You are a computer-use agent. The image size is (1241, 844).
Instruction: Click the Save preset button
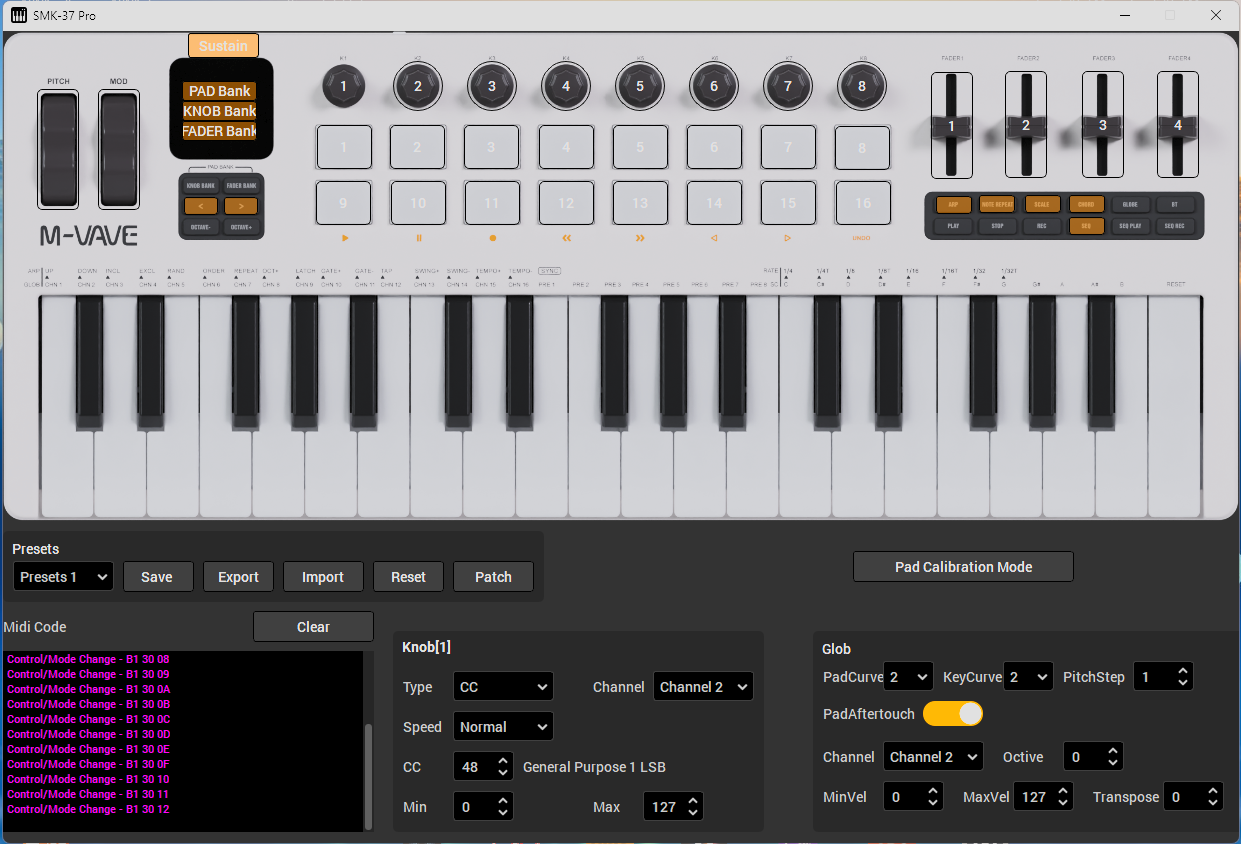(x=158, y=577)
